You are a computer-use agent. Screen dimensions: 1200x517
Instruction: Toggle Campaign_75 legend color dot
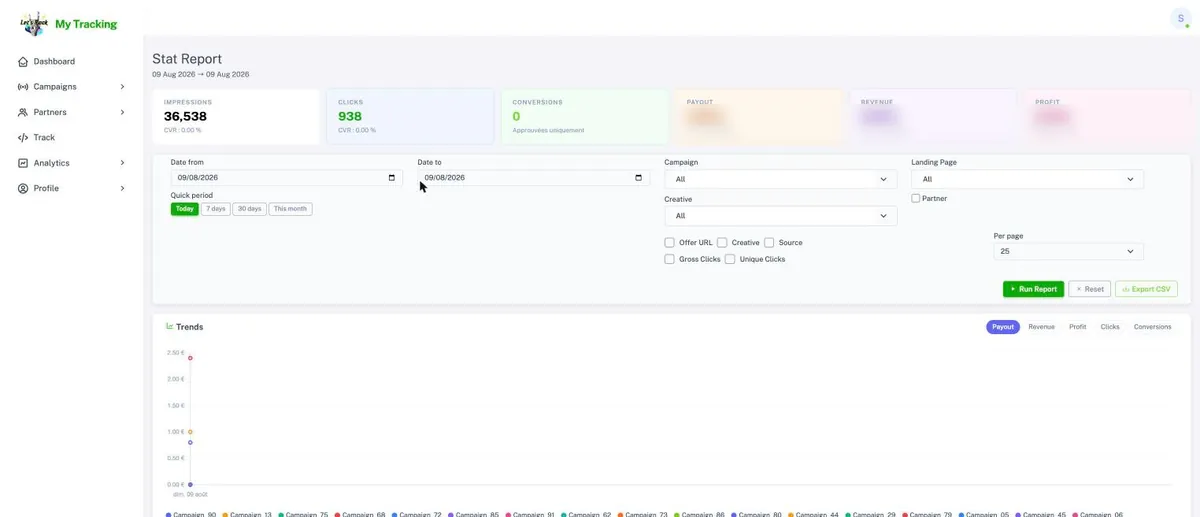(x=281, y=514)
